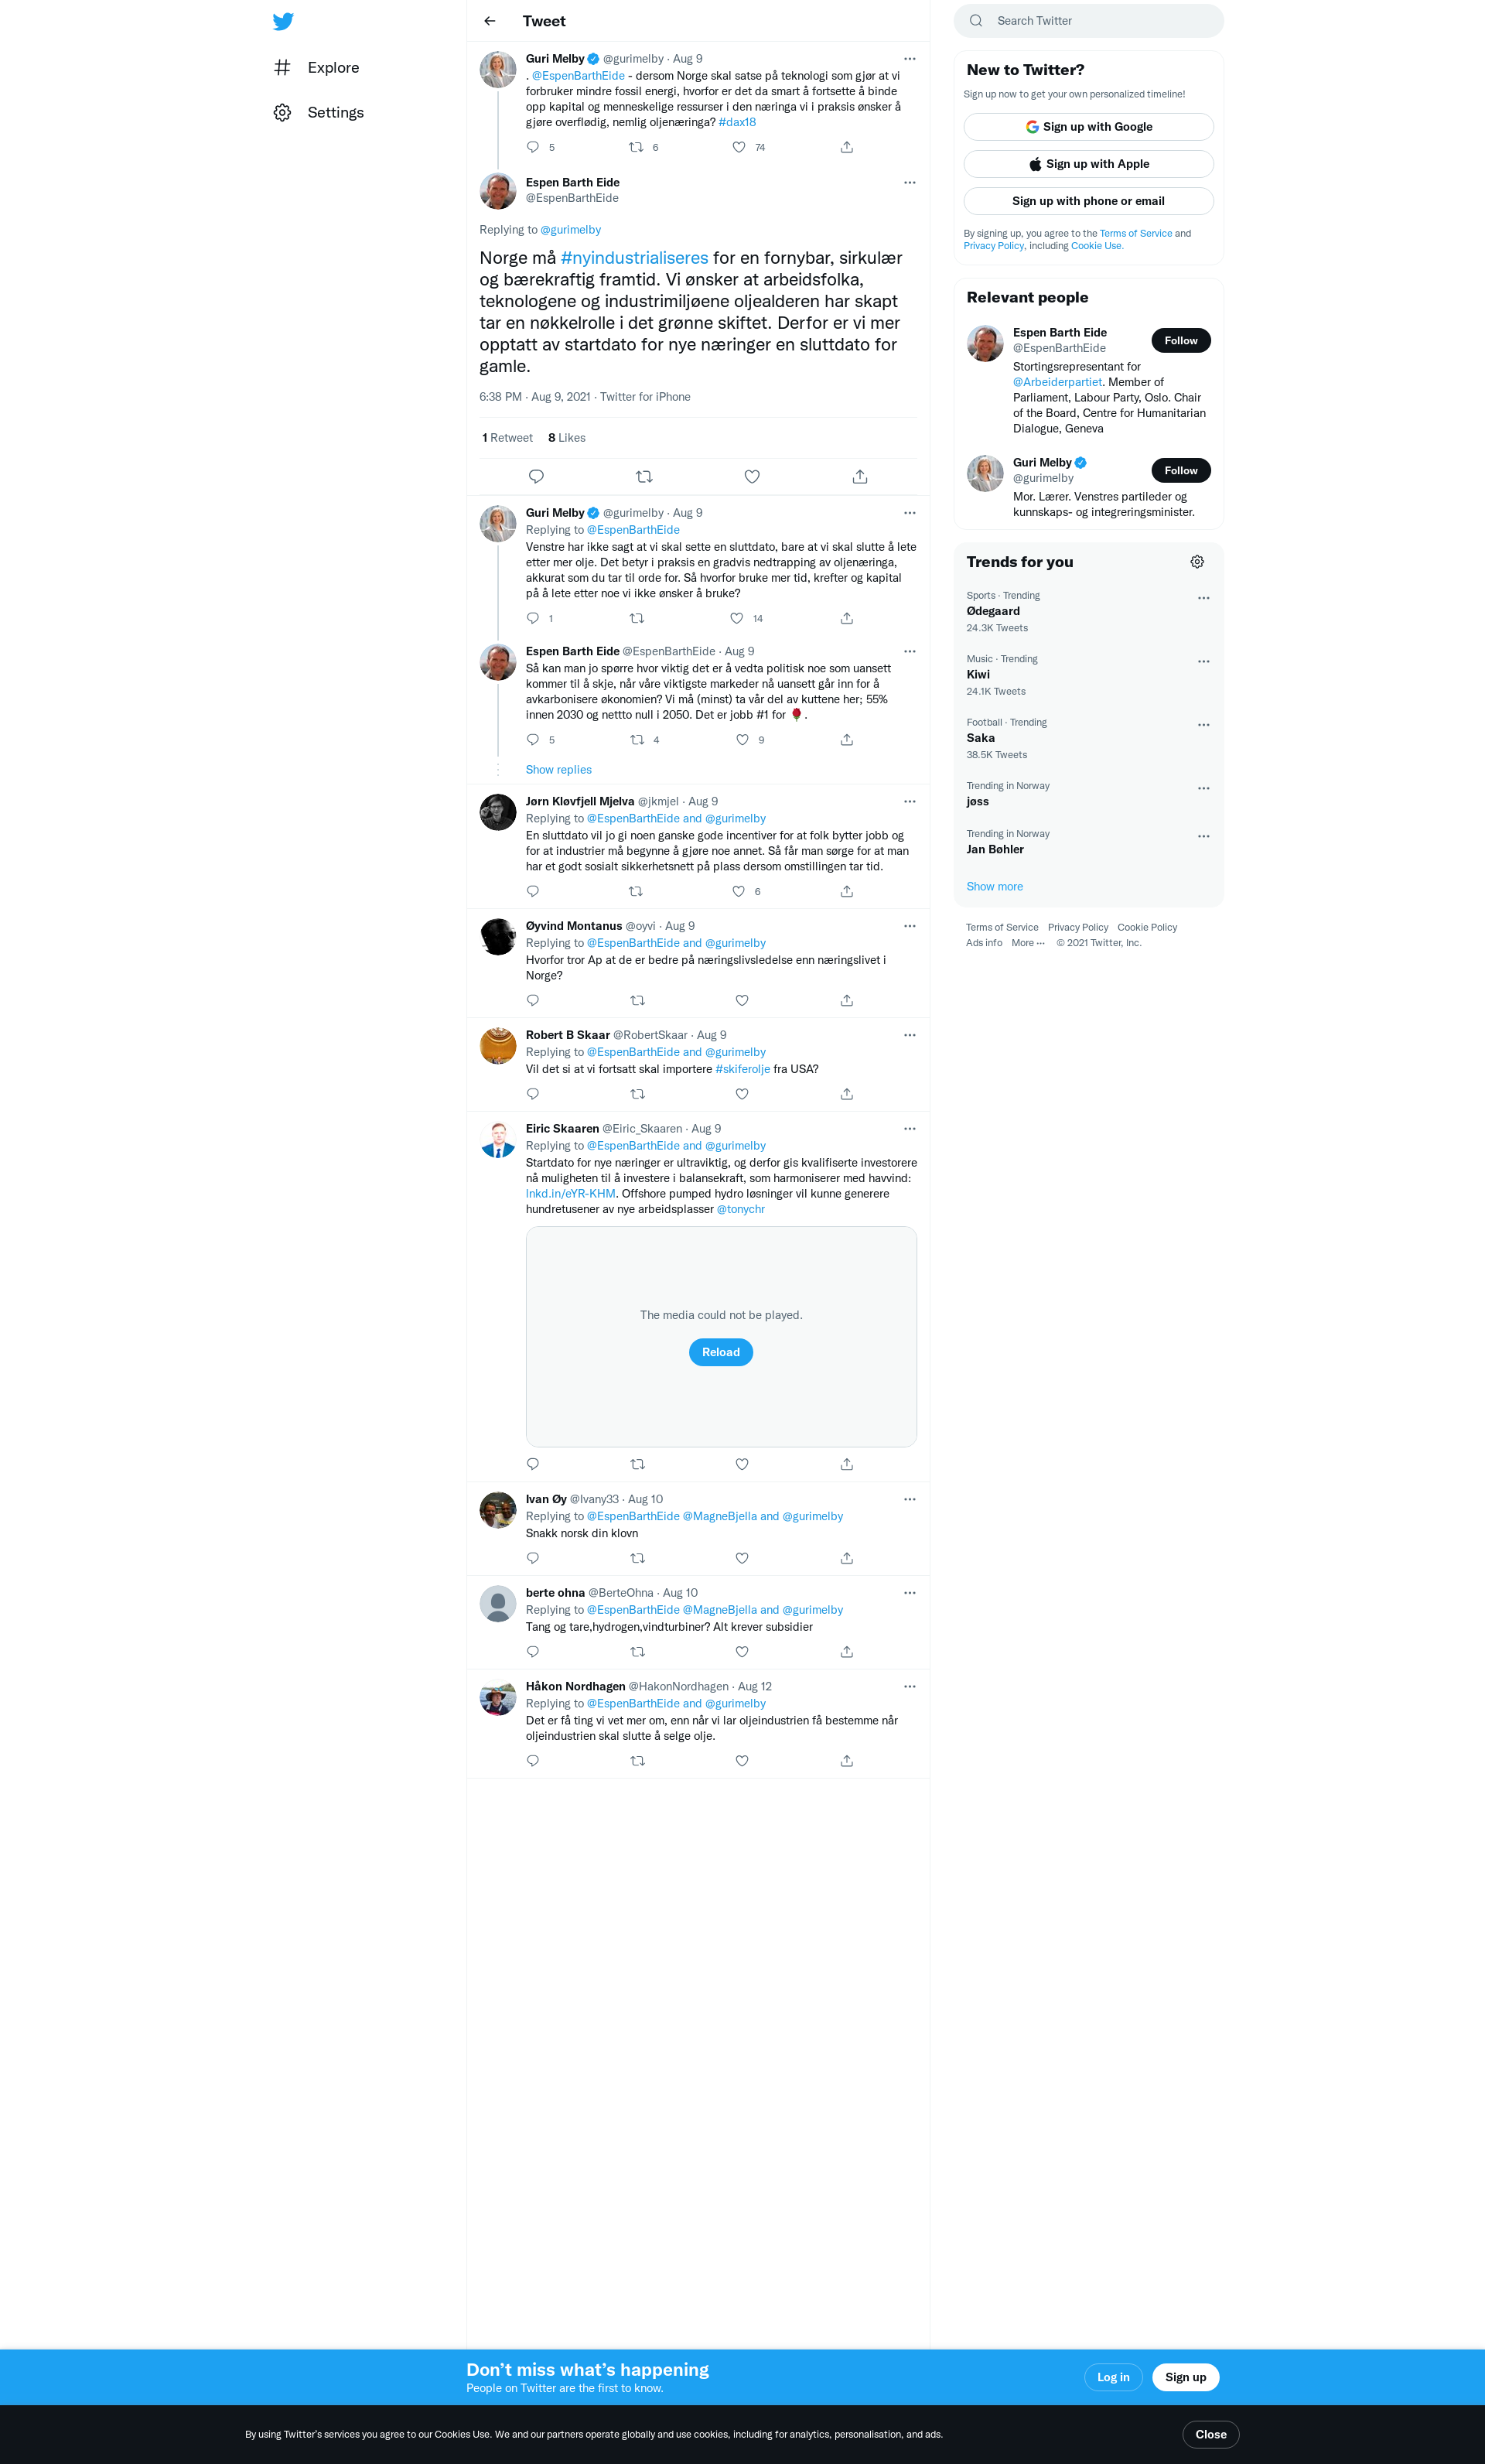The width and height of the screenshot is (1485, 2464).
Task: Share the main tweet via share icon
Action: click(x=860, y=477)
